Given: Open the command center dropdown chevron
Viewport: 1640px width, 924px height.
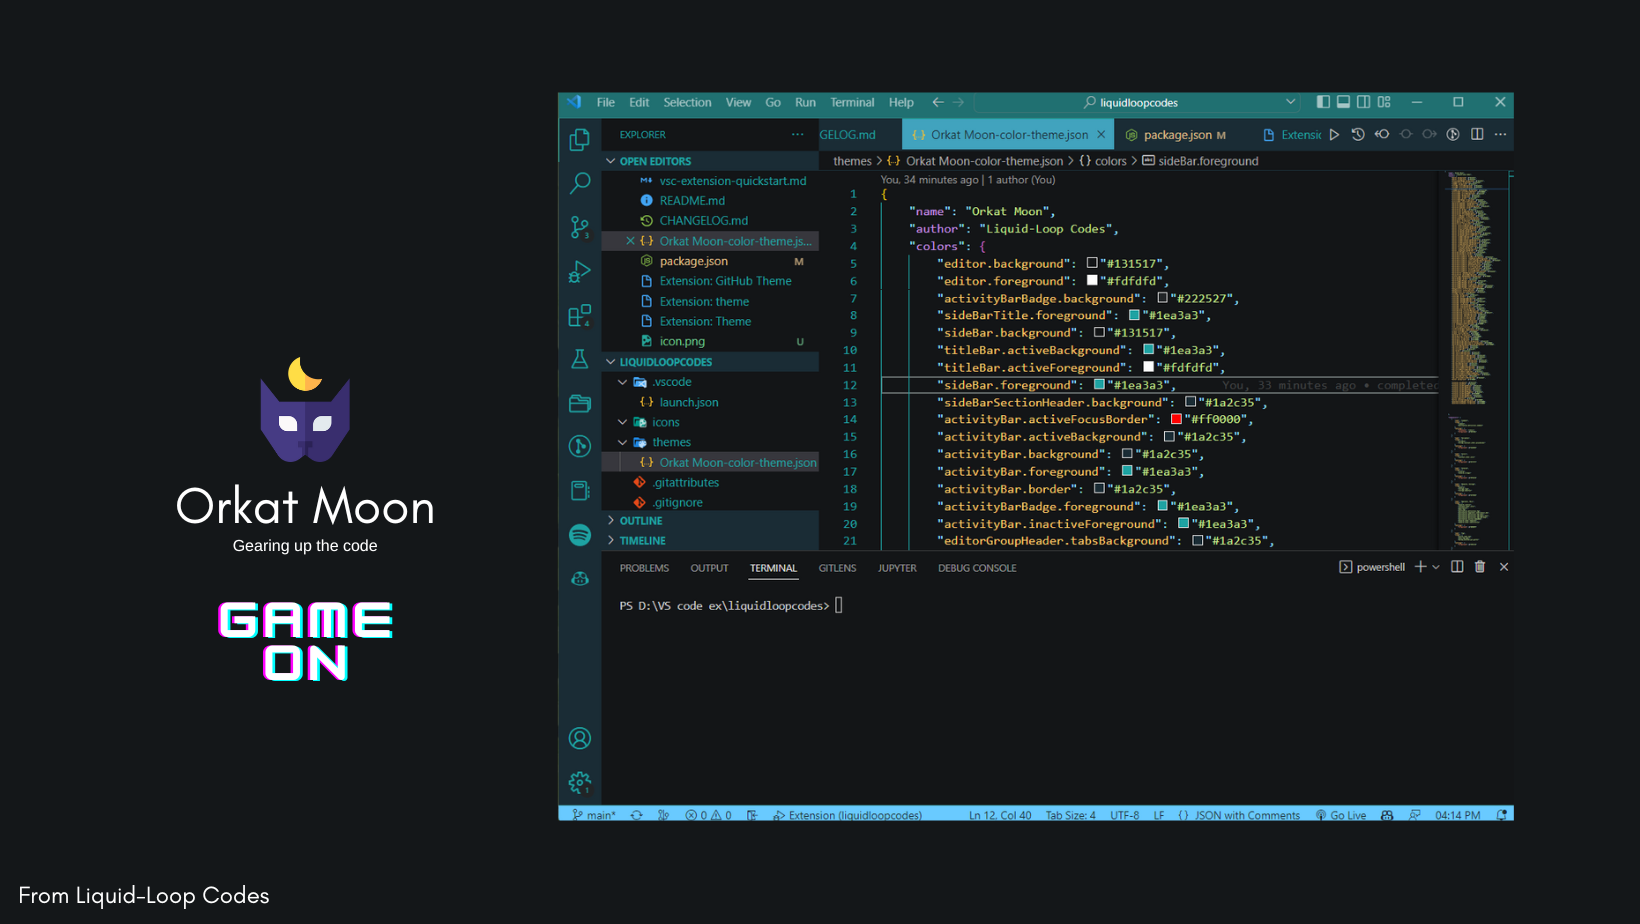Looking at the screenshot, I should tap(1291, 102).
